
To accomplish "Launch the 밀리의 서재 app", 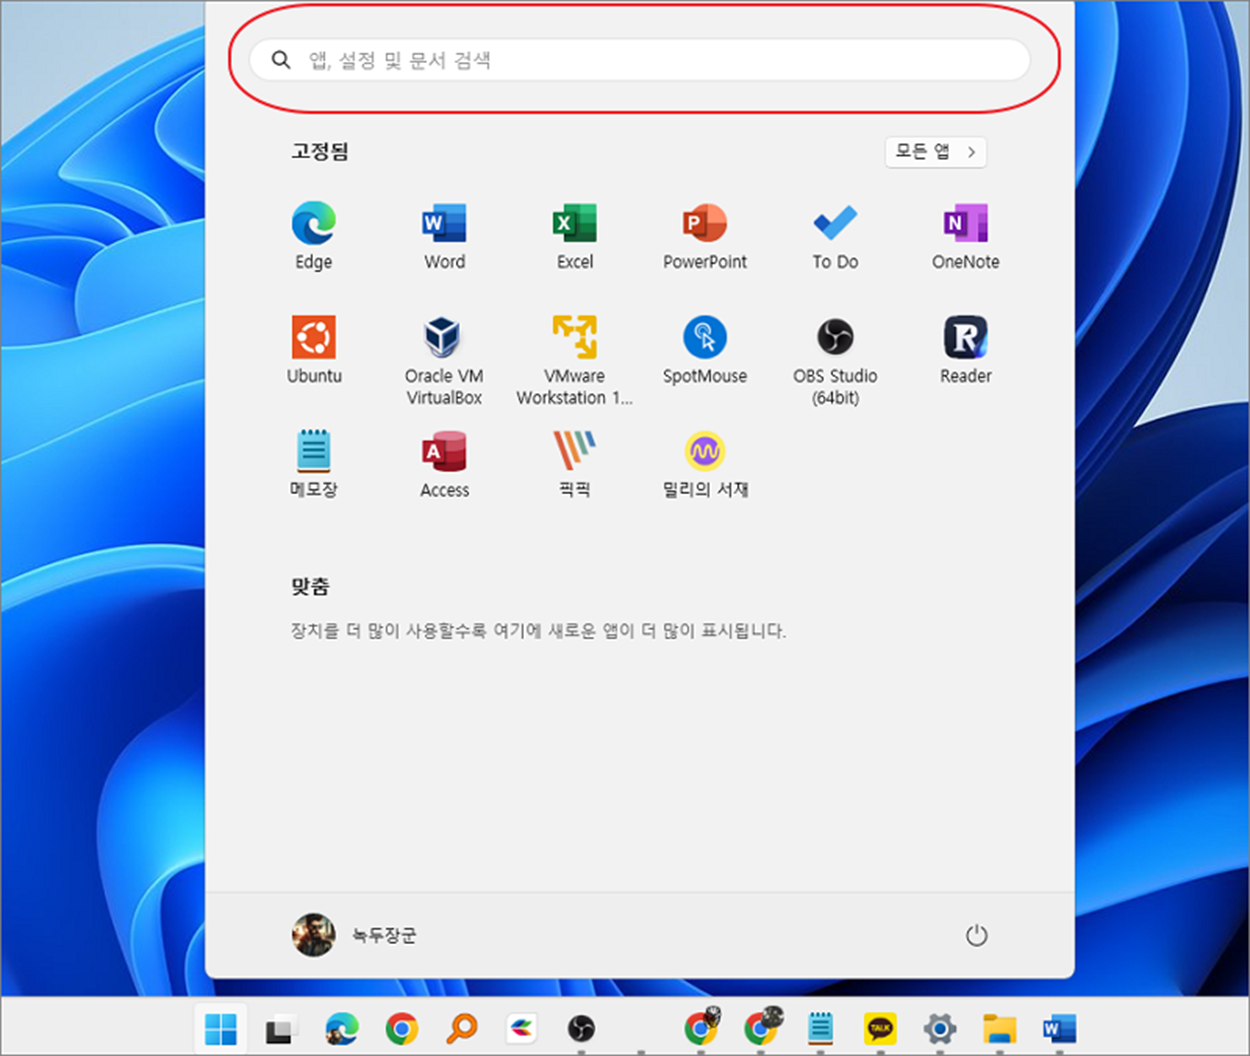I will point(705,464).
